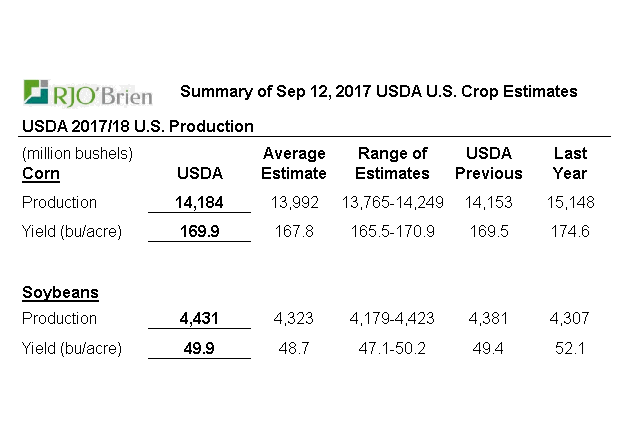The height and width of the screenshot is (430, 630).
Task: Select the underlined Corn section label
Action: click(40, 173)
